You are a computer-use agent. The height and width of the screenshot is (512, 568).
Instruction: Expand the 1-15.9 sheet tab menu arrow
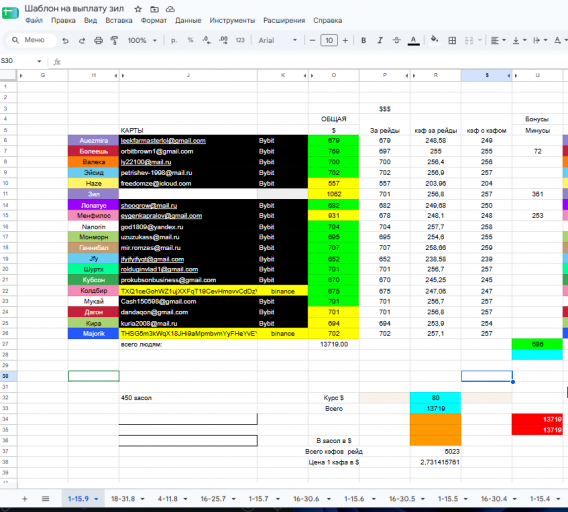coord(96,499)
